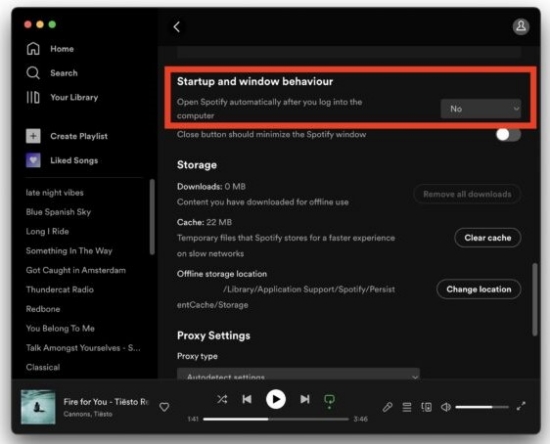Seek within the song progress bar
Screen dimensions: 550x444
pyautogui.click(x=276, y=419)
